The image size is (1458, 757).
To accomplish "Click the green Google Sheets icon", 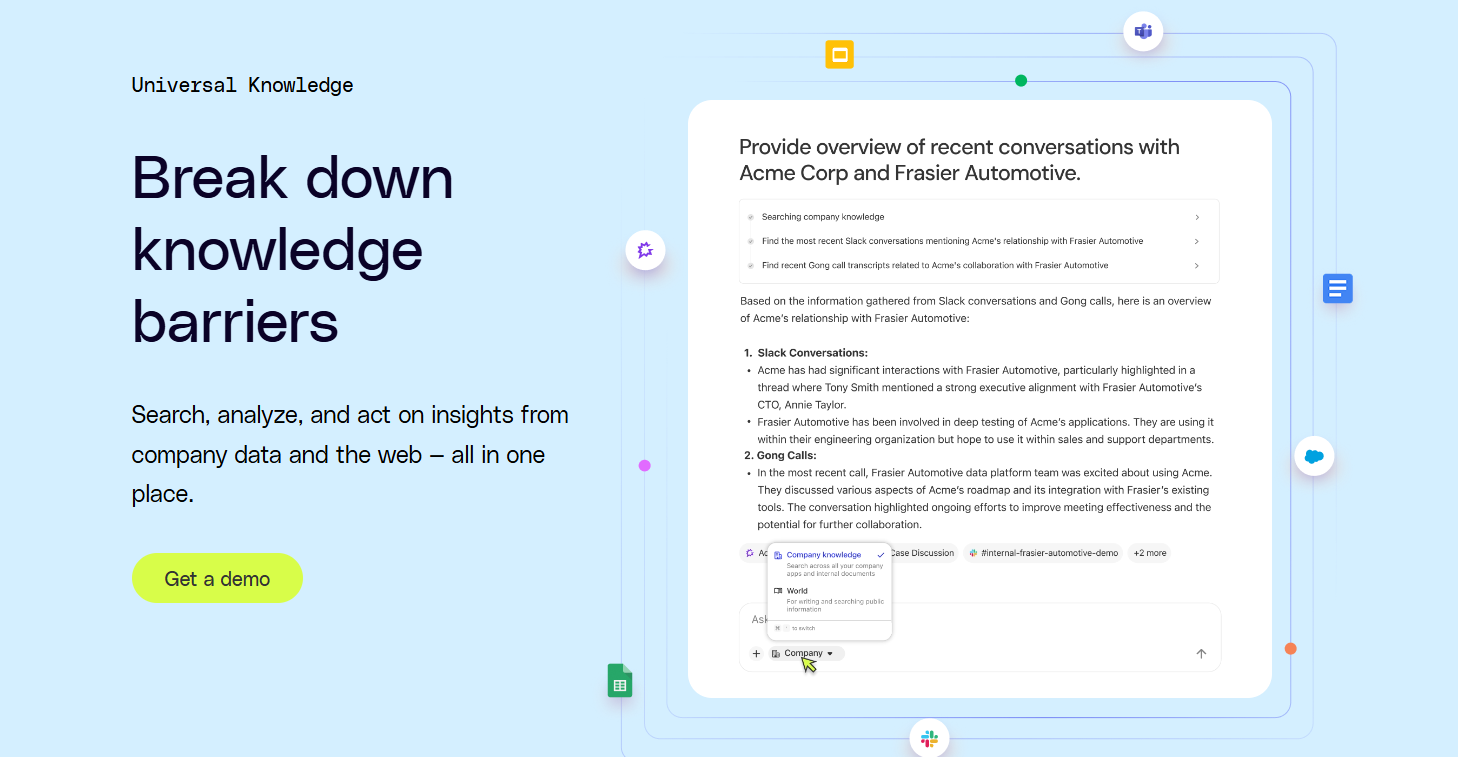I will point(620,681).
